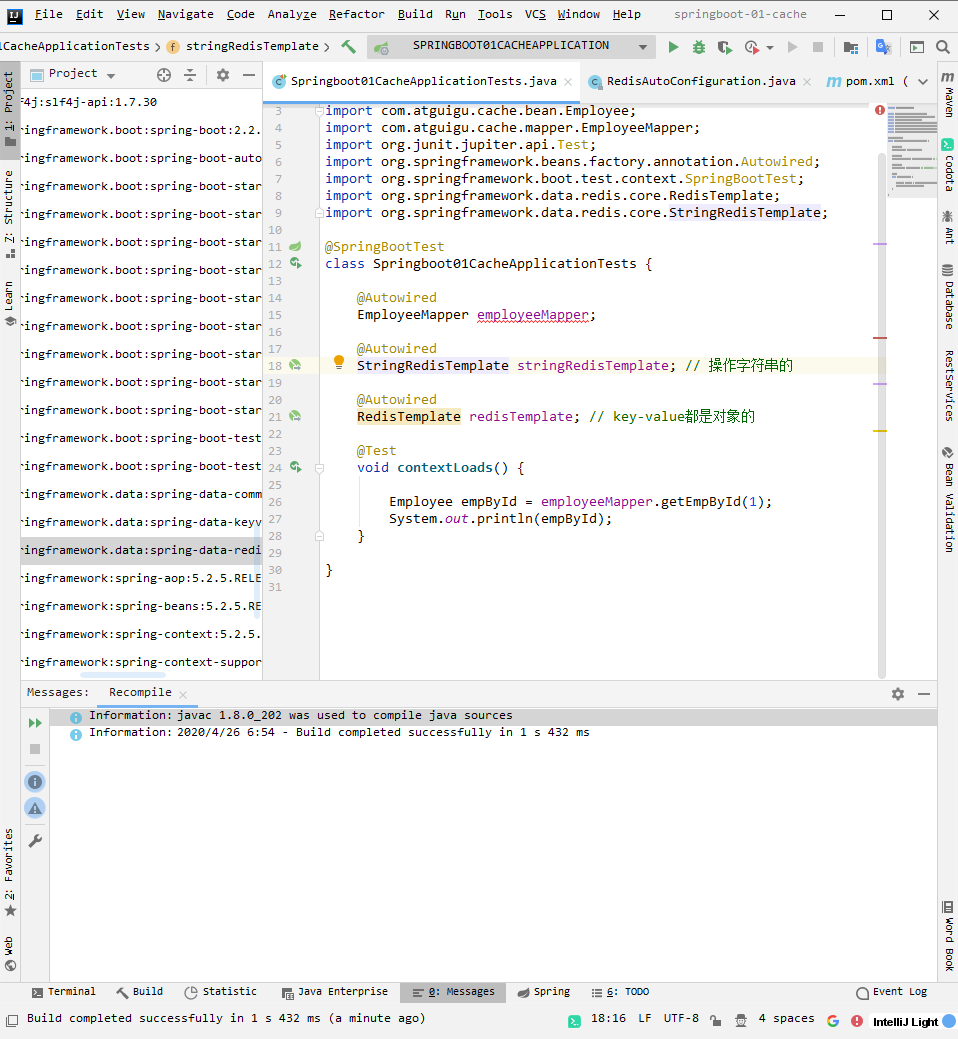Click the red error icon in status bar
Viewport: 958px width, 1039px height.
(x=857, y=1021)
